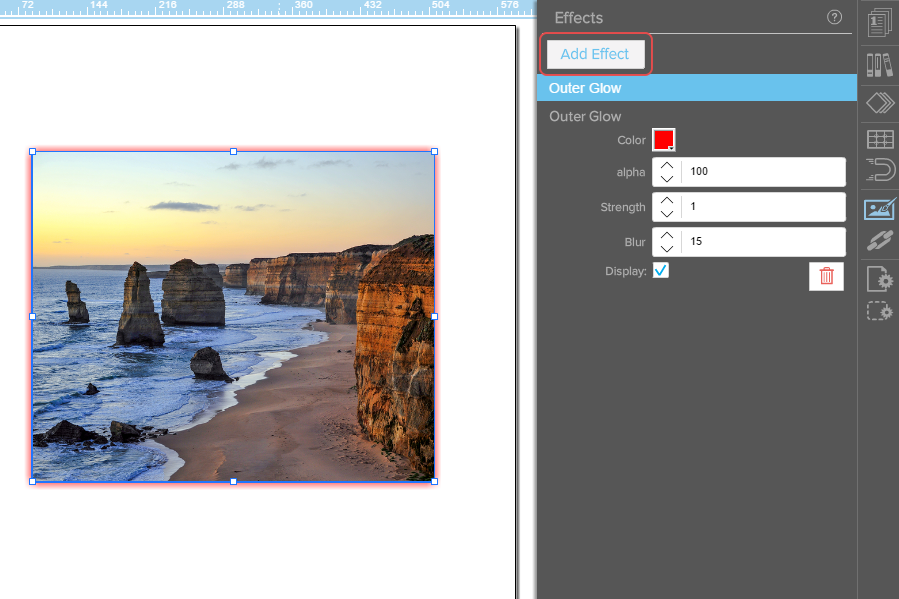Open the chain link panel icon
Viewport: 899px width, 599px height.
[879, 242]
